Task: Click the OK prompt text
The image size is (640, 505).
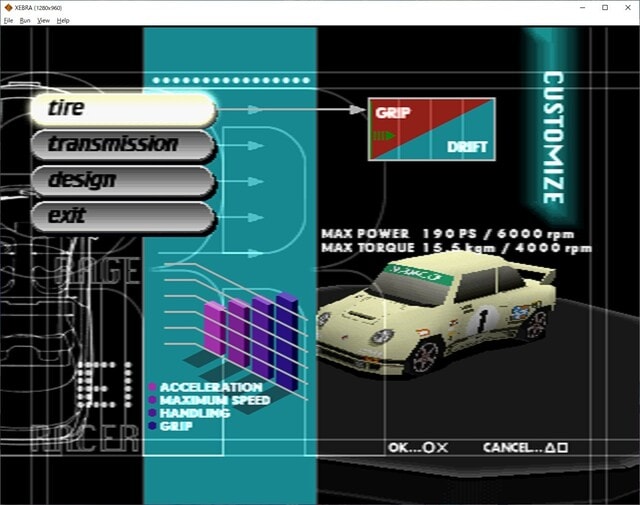Action: (418, 448)
